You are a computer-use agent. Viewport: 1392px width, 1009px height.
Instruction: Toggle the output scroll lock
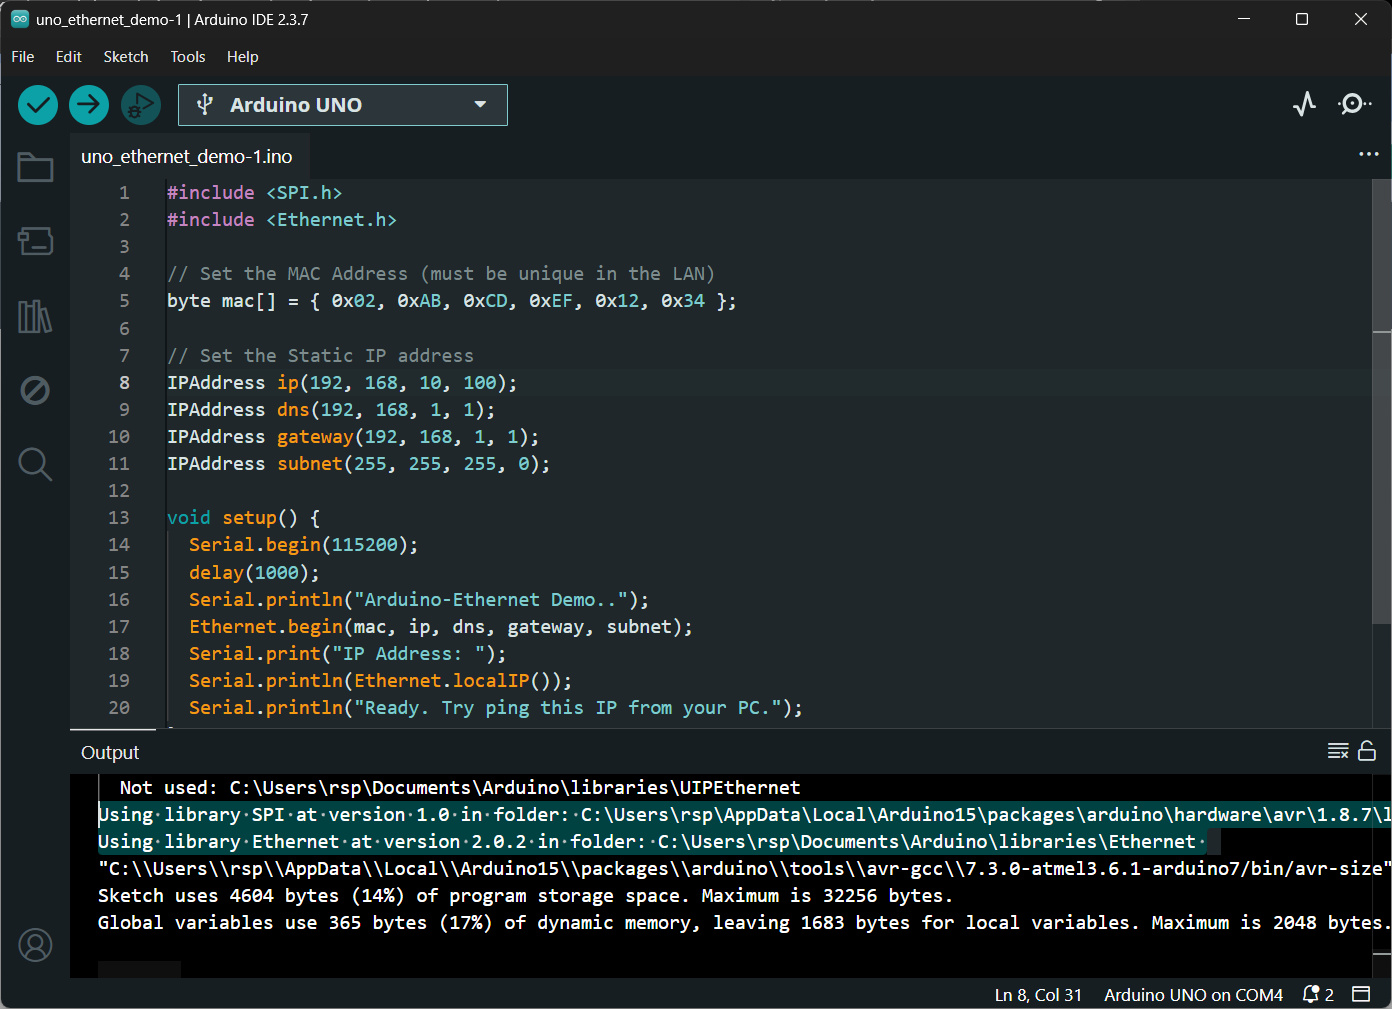tap(1367, 751)
